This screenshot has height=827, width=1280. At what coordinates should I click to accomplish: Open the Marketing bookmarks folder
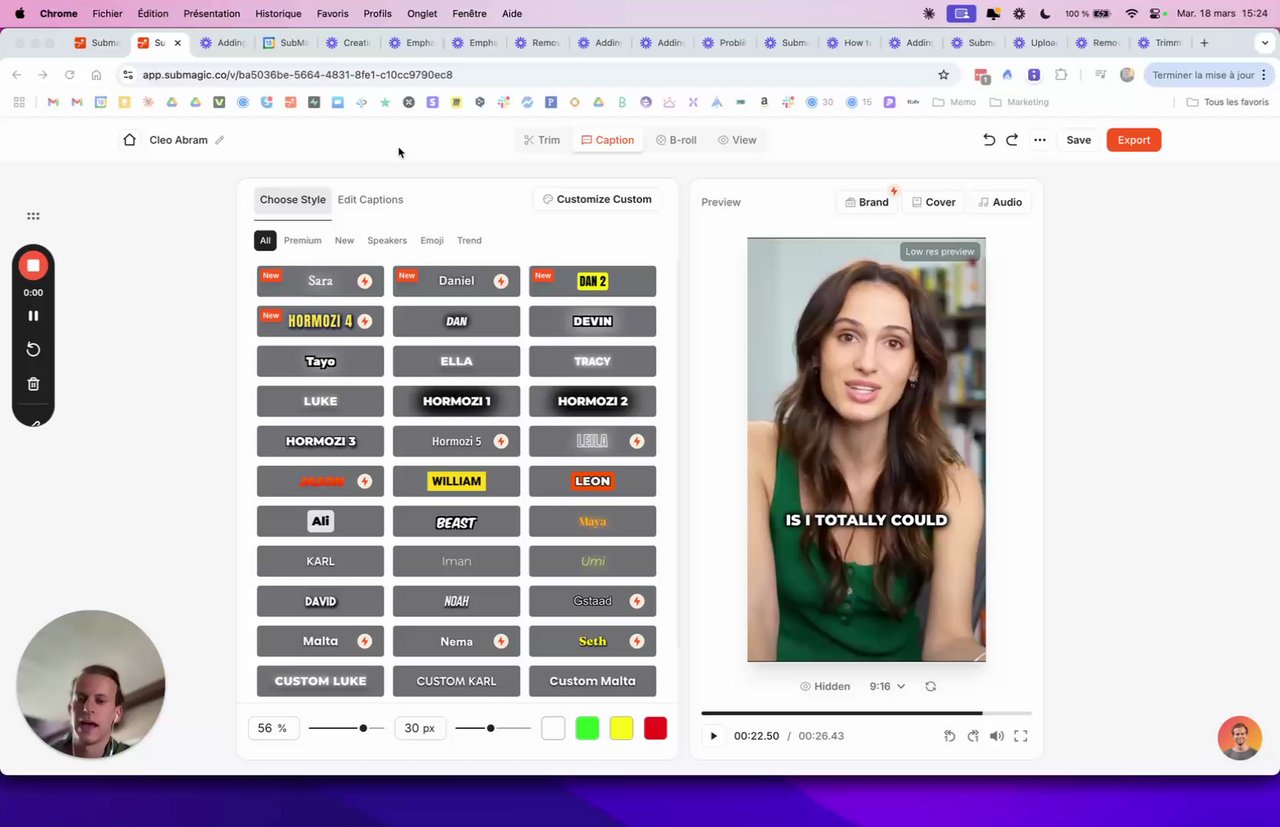pos(1019,102)
